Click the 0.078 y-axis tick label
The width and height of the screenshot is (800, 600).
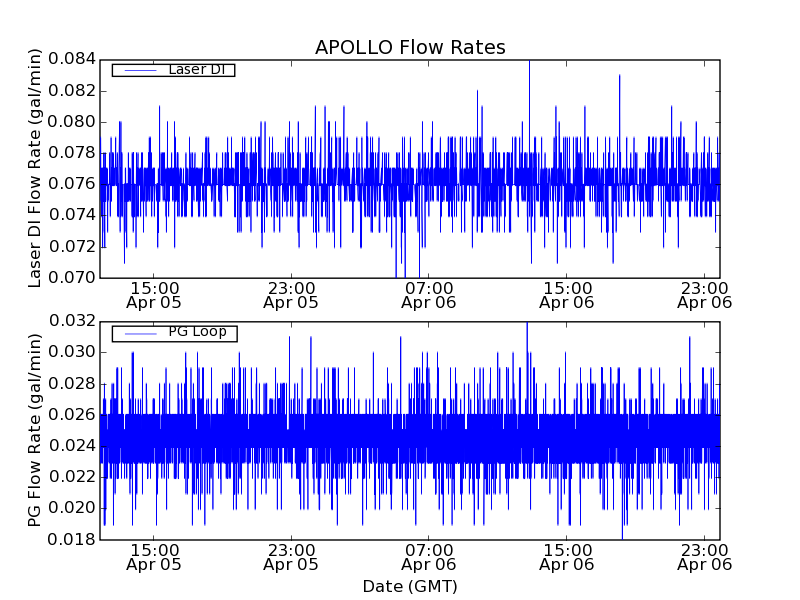click(72, 153)
